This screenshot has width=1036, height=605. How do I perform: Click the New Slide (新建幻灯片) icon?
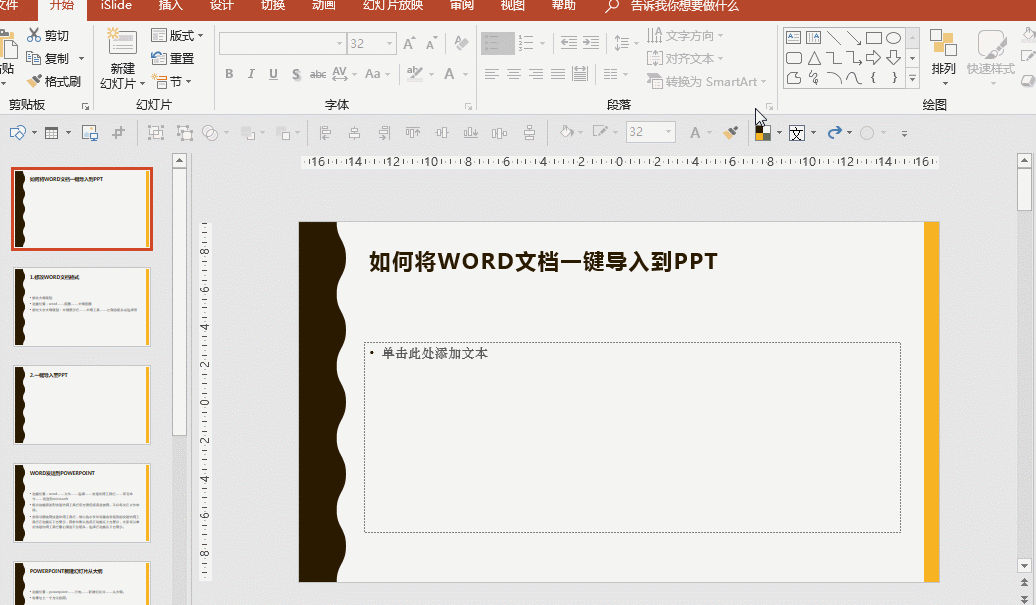click(122, 44)
